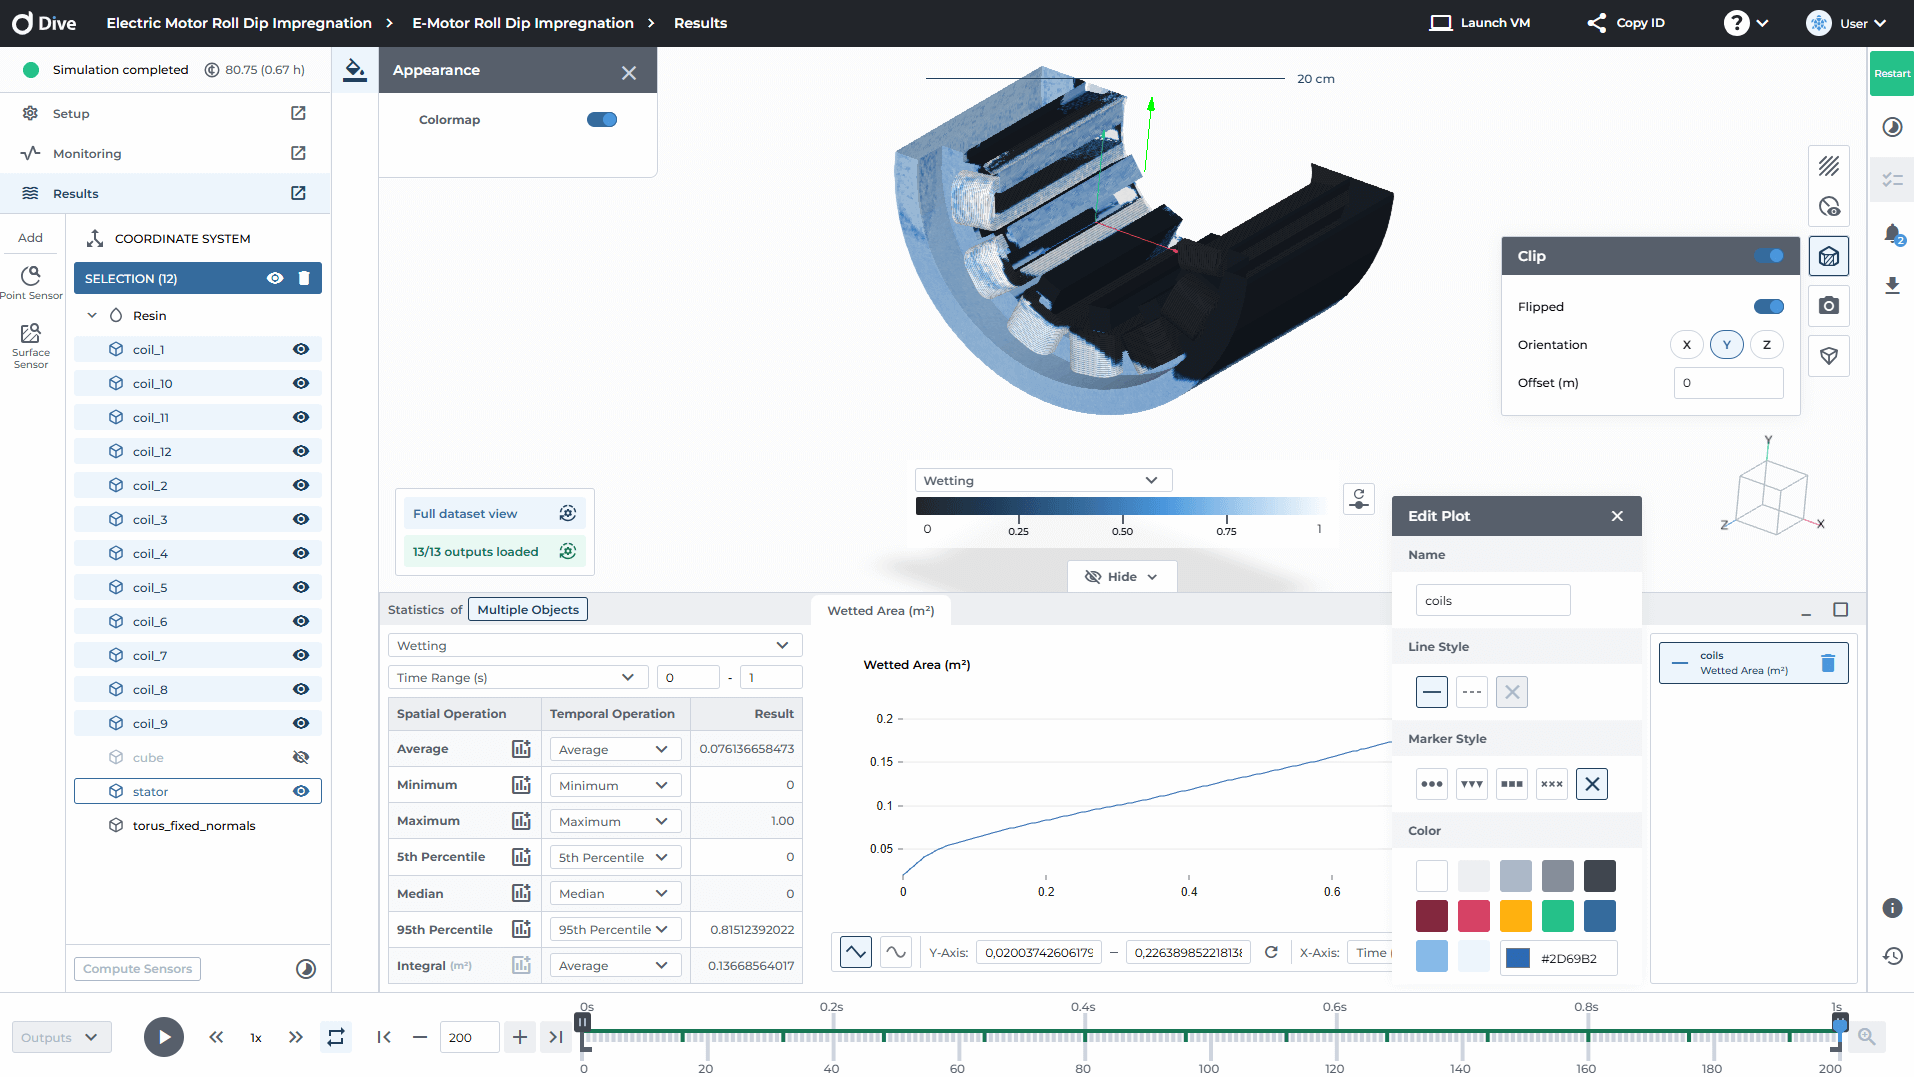Select the hatching/texture view tool
The image size is (1914, 1077).
(1829, 166)
